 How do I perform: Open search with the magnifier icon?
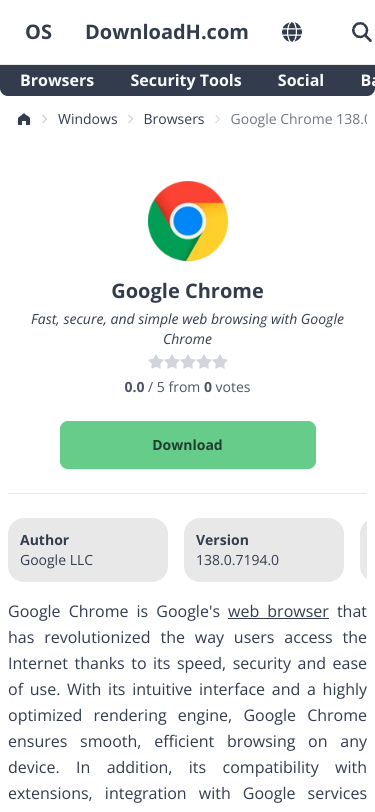point(362,32)
